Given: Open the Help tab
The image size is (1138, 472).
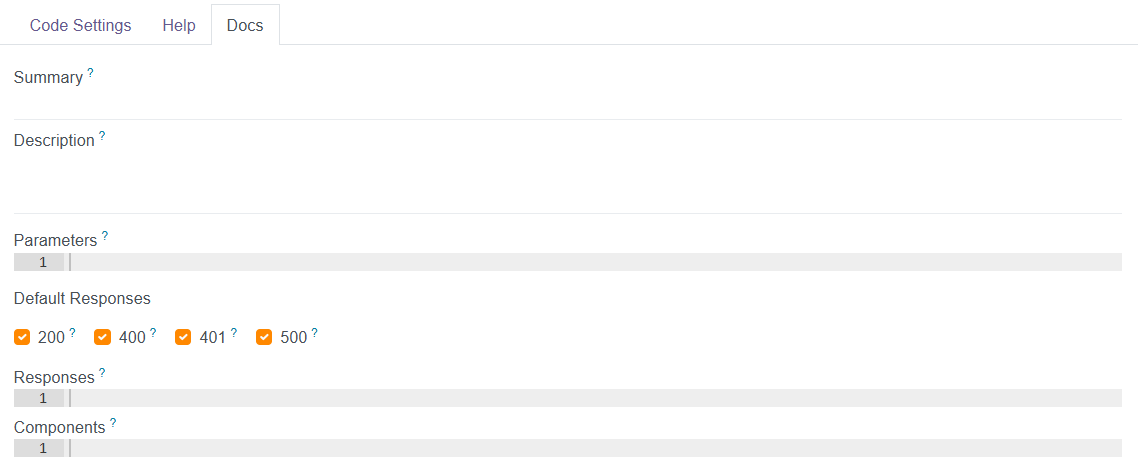Looking at the screenshot, I should [179, 25].
